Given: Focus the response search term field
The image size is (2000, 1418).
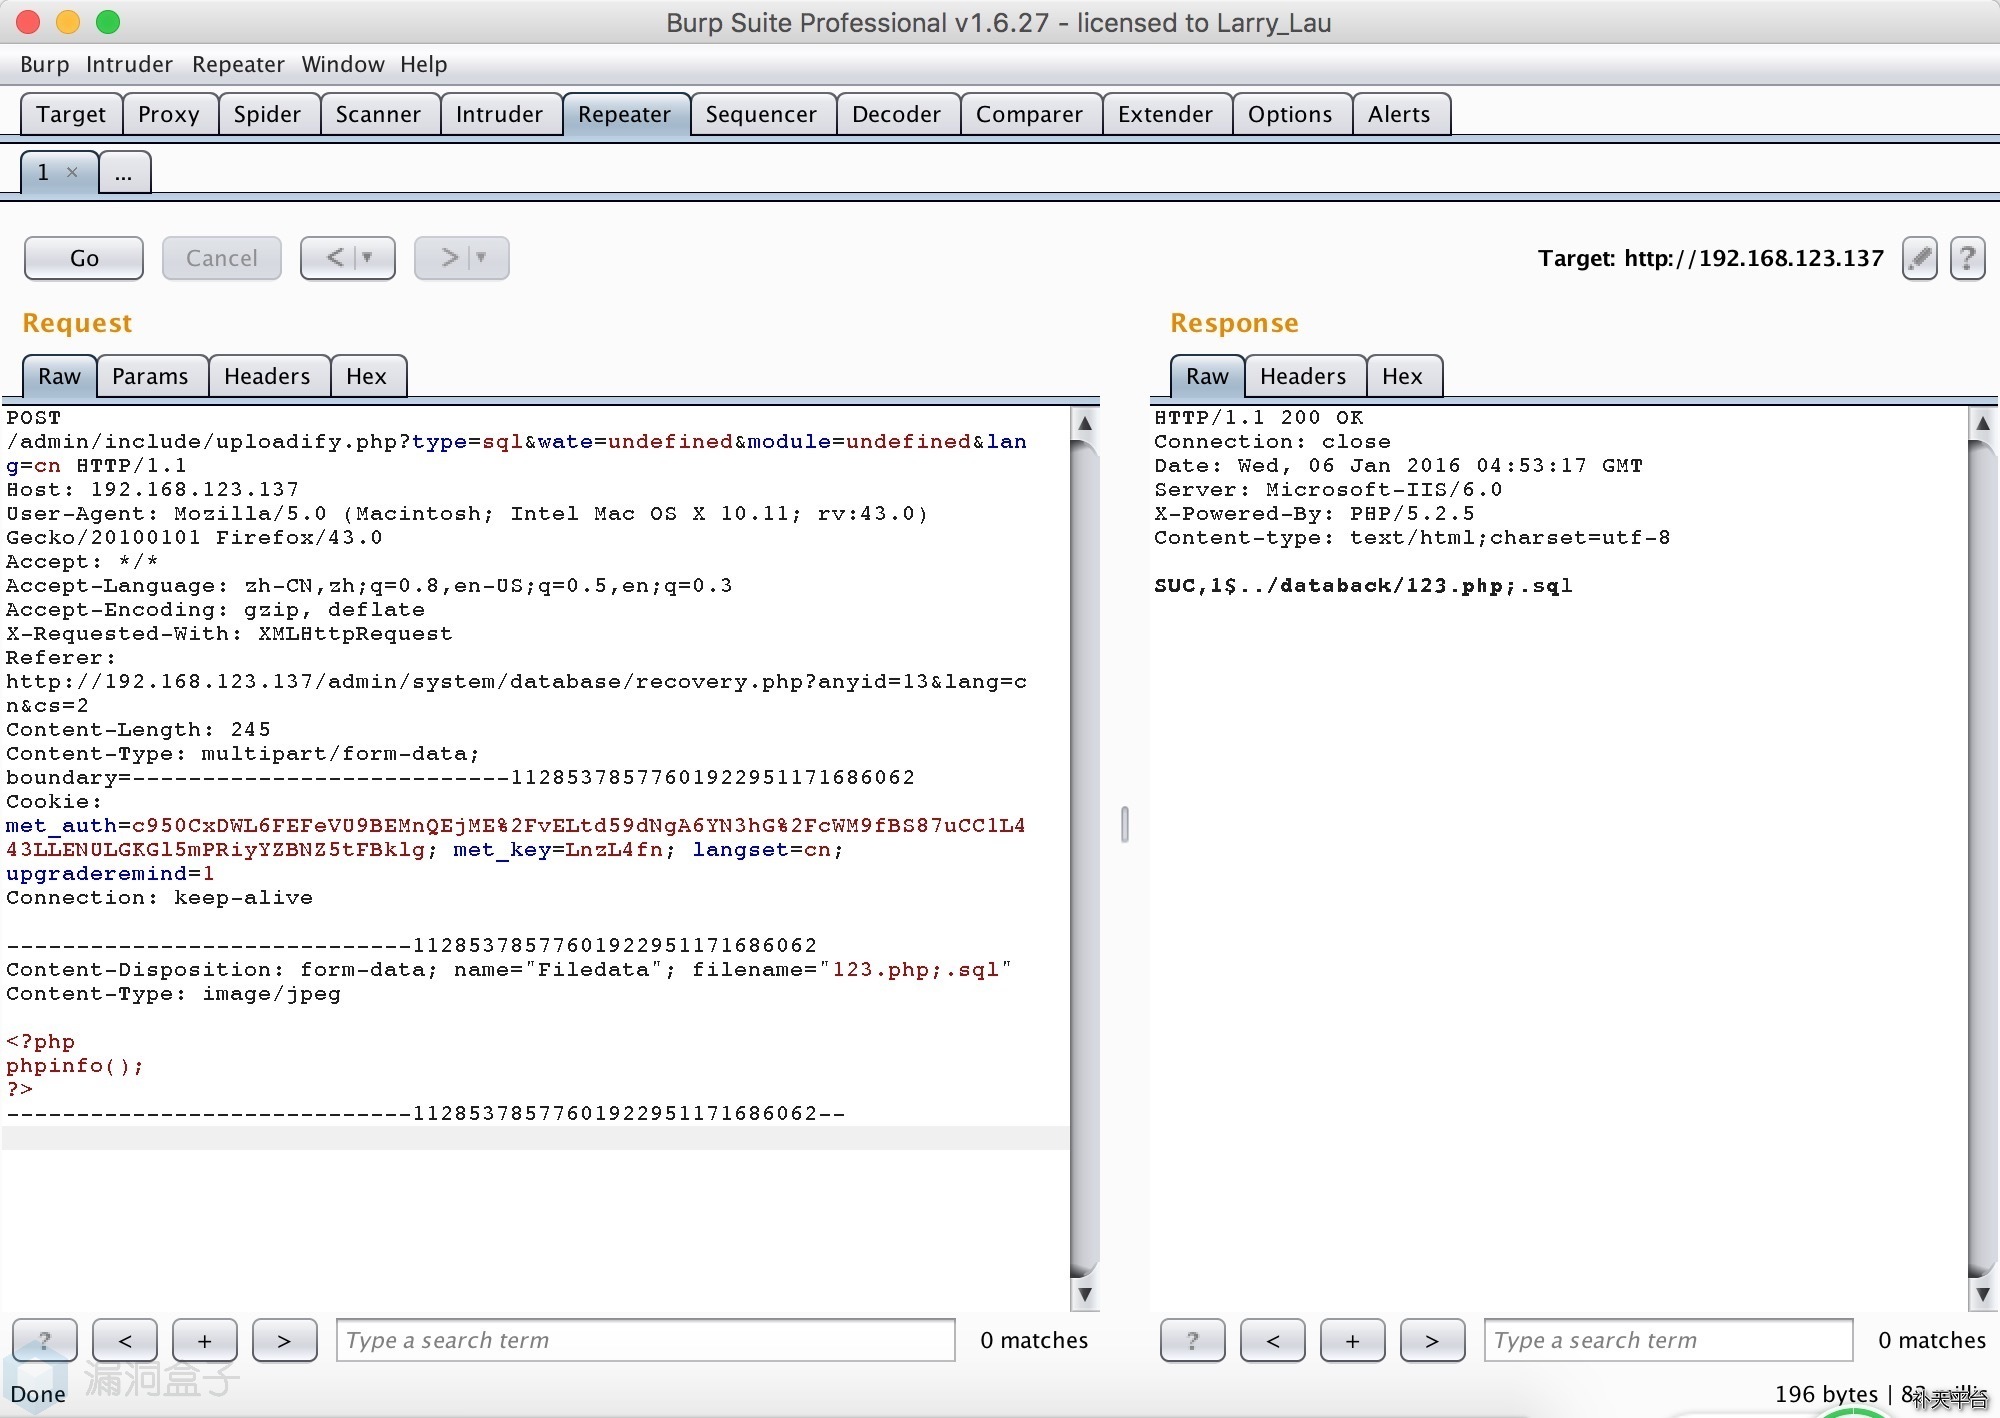Looking at the screenshot, I should pyautogui.click(x=1668, y=1341).
